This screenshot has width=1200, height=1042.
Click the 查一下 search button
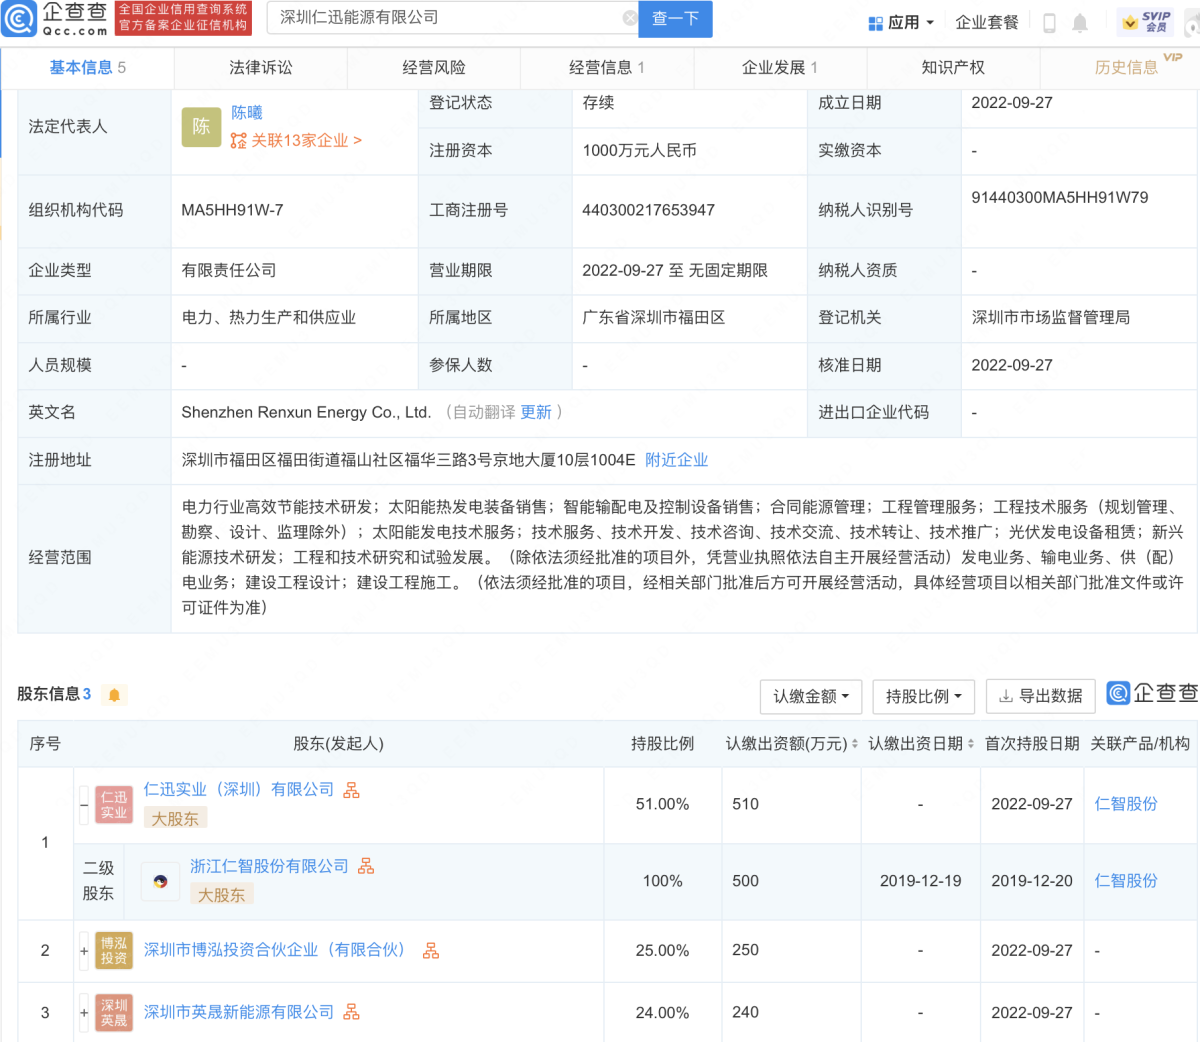675,18
